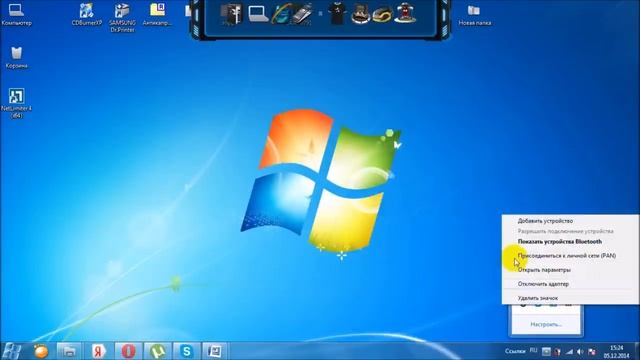The image size is (640, 360).
Task: Click the laptop icon in the top dock
Action: (258, 13)
